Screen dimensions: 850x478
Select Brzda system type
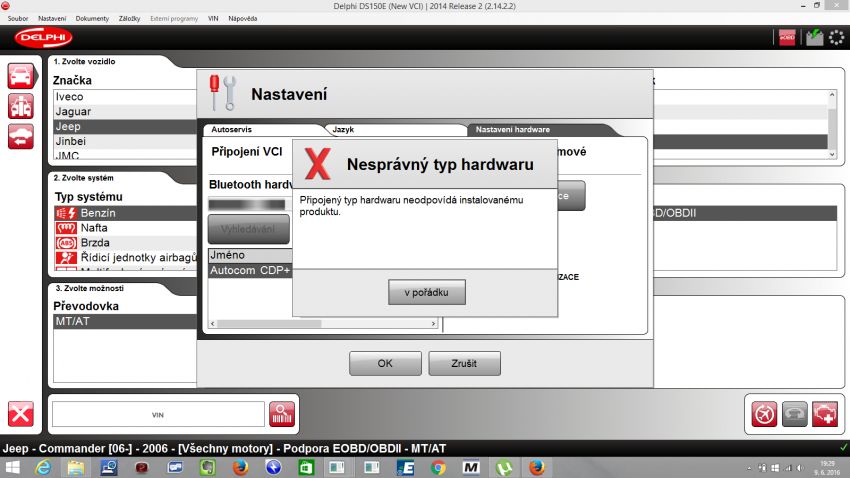point(125,243)
